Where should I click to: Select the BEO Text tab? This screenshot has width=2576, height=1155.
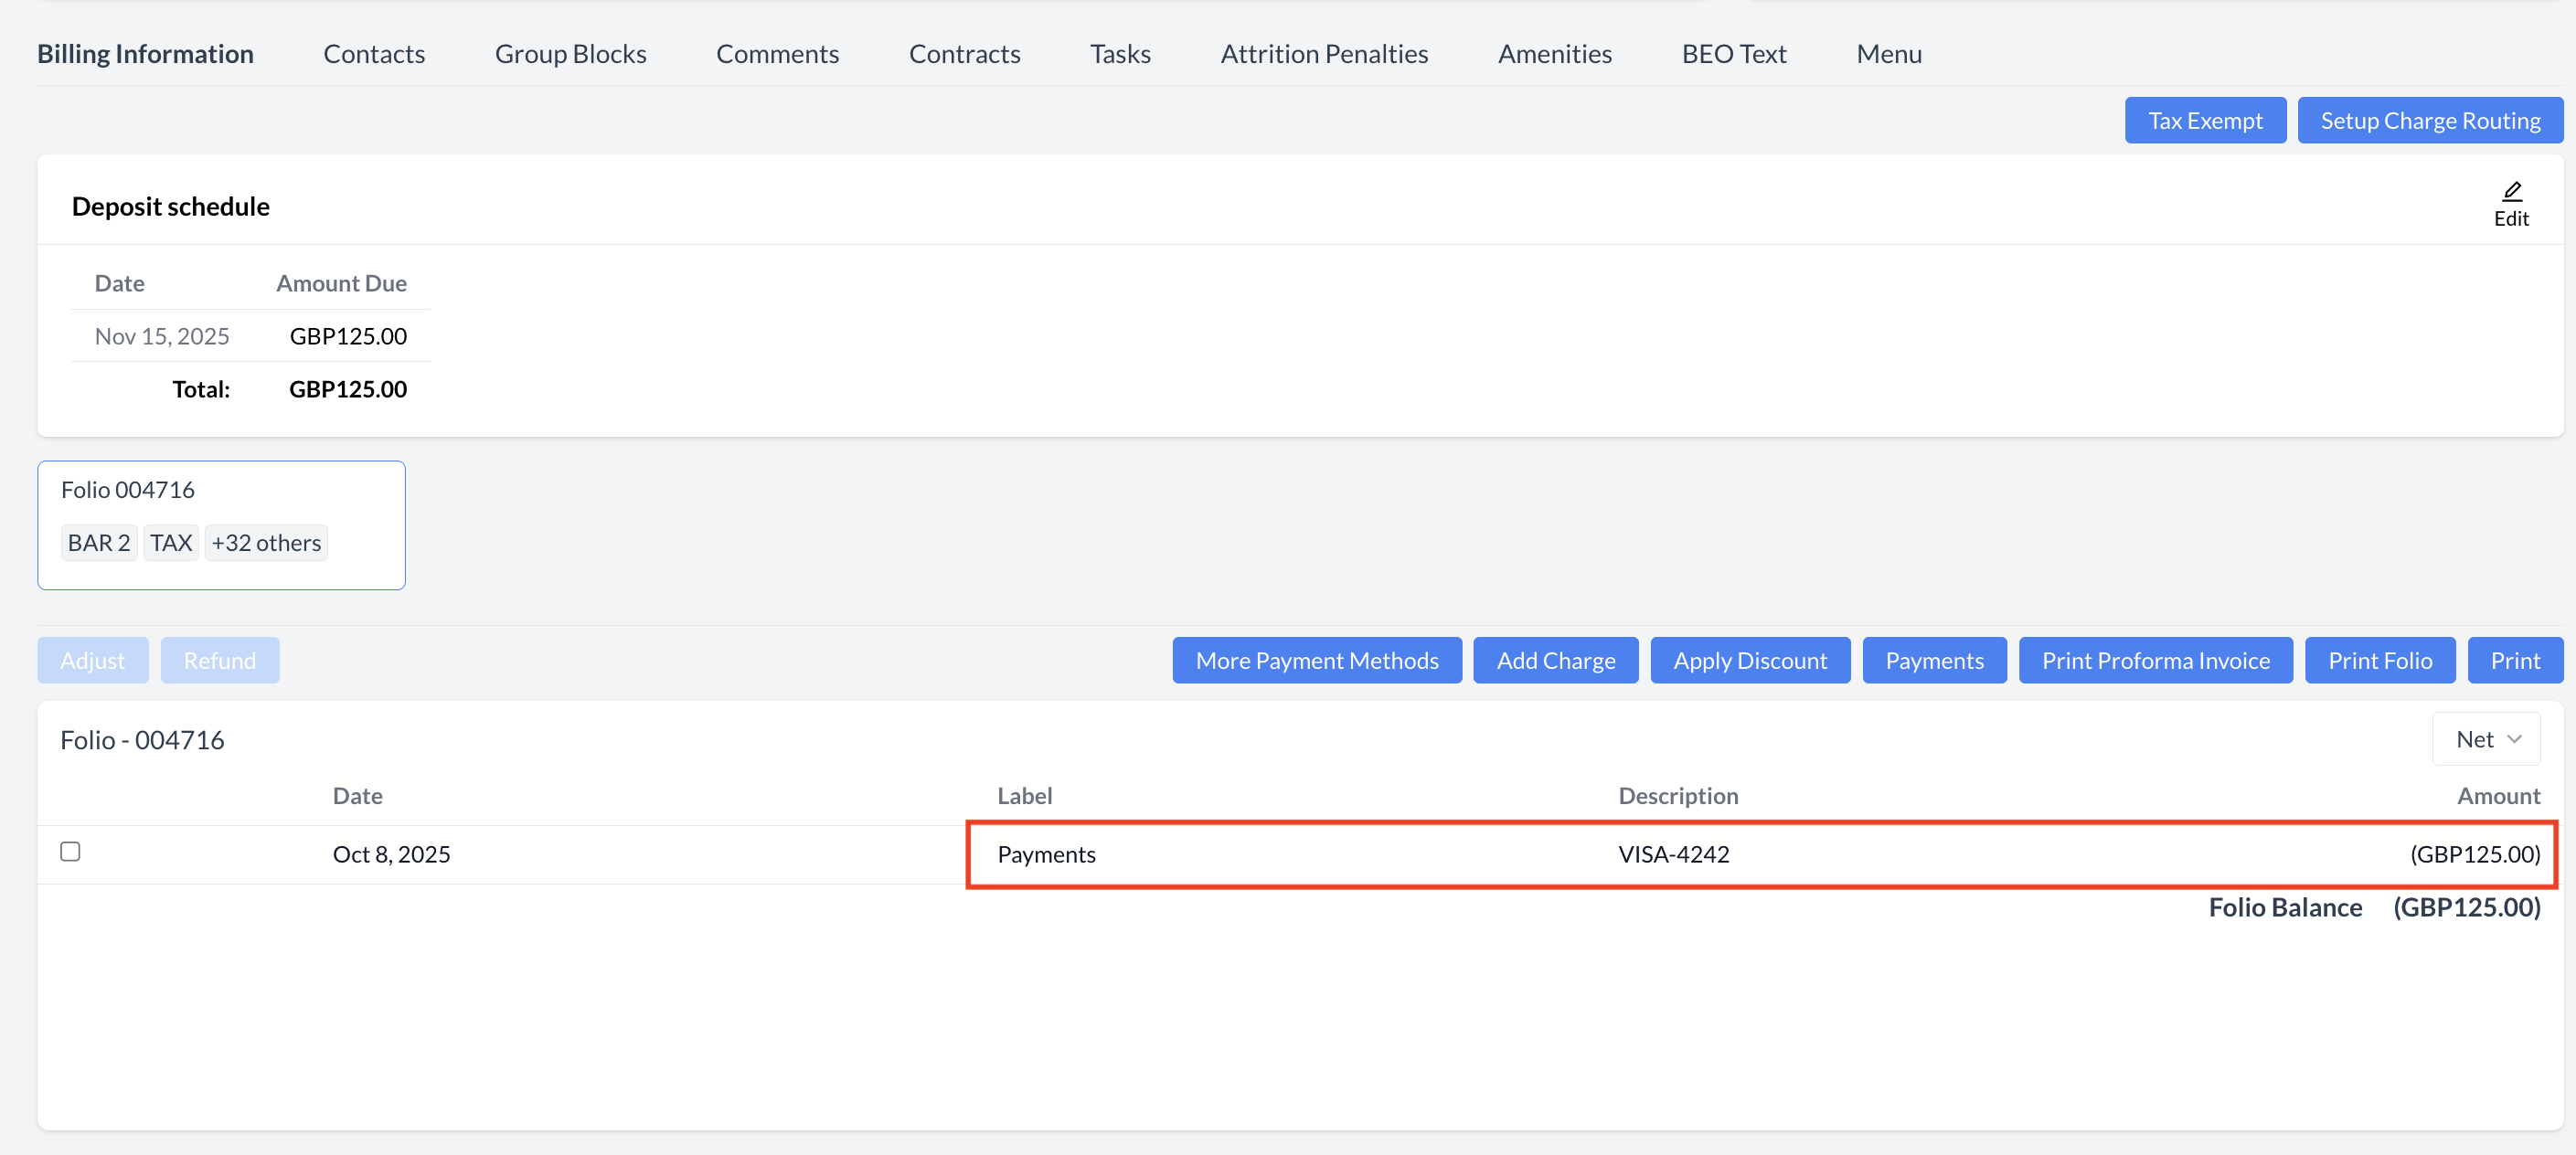pyautogui.click(x=1733, y=54)
